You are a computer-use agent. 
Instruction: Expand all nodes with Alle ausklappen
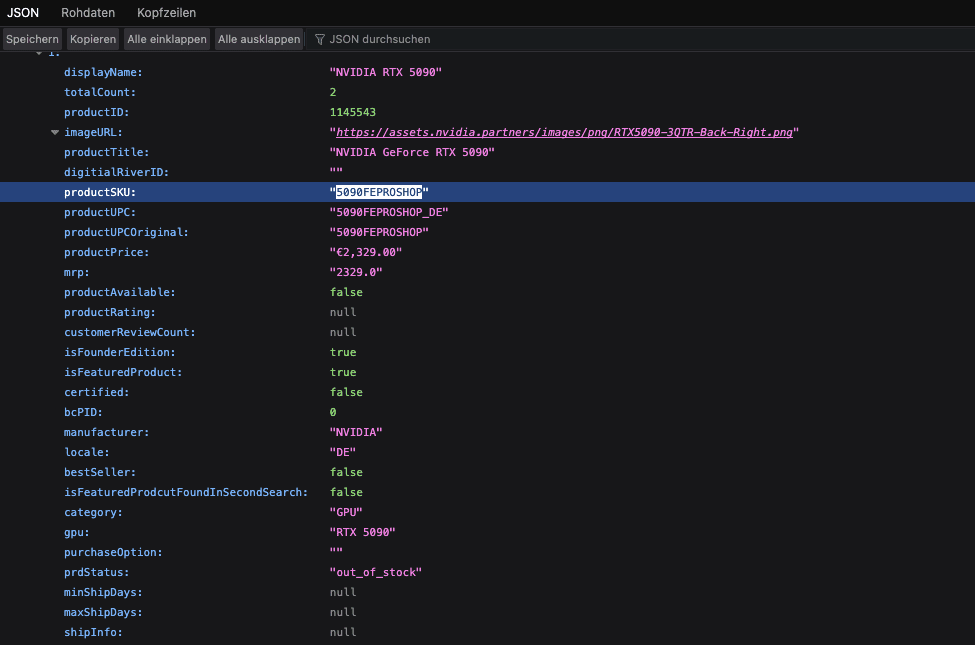pyautogui.click(x=259, y=39)
